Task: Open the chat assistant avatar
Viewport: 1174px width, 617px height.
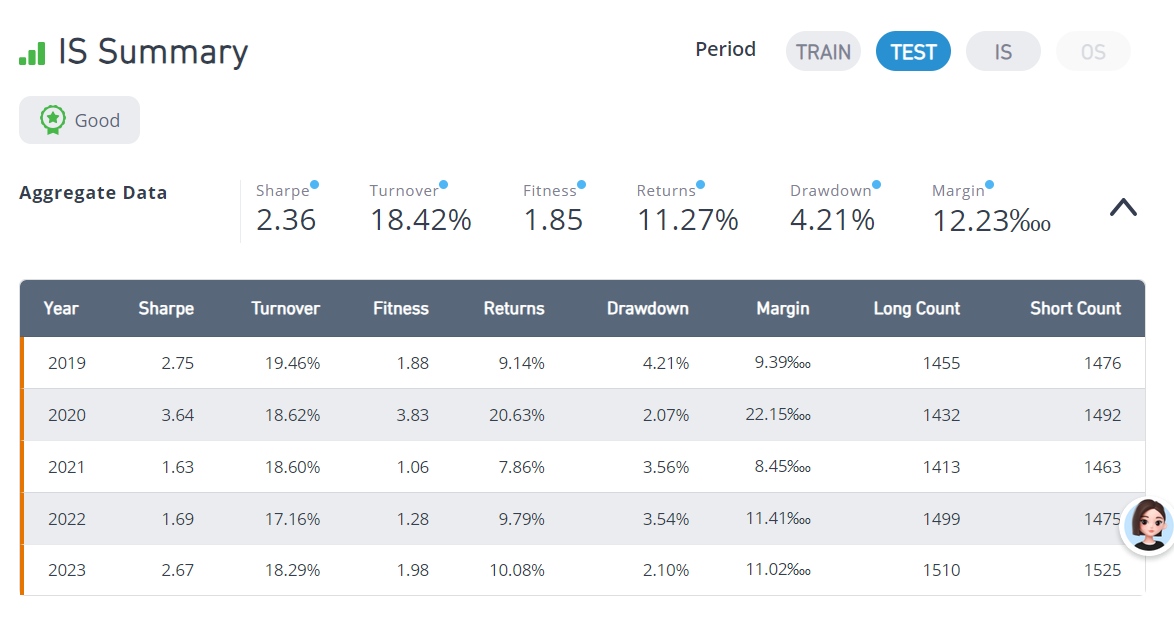Action: click(1147, 526)
